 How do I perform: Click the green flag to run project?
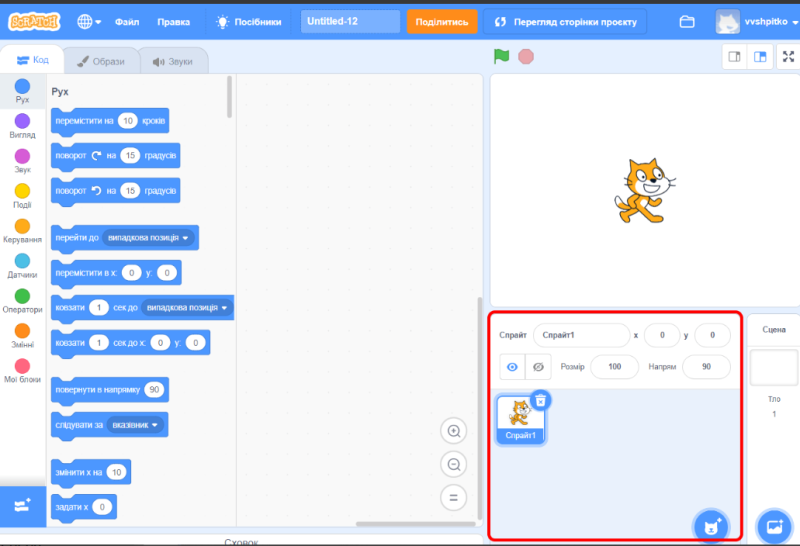point(501,57)
